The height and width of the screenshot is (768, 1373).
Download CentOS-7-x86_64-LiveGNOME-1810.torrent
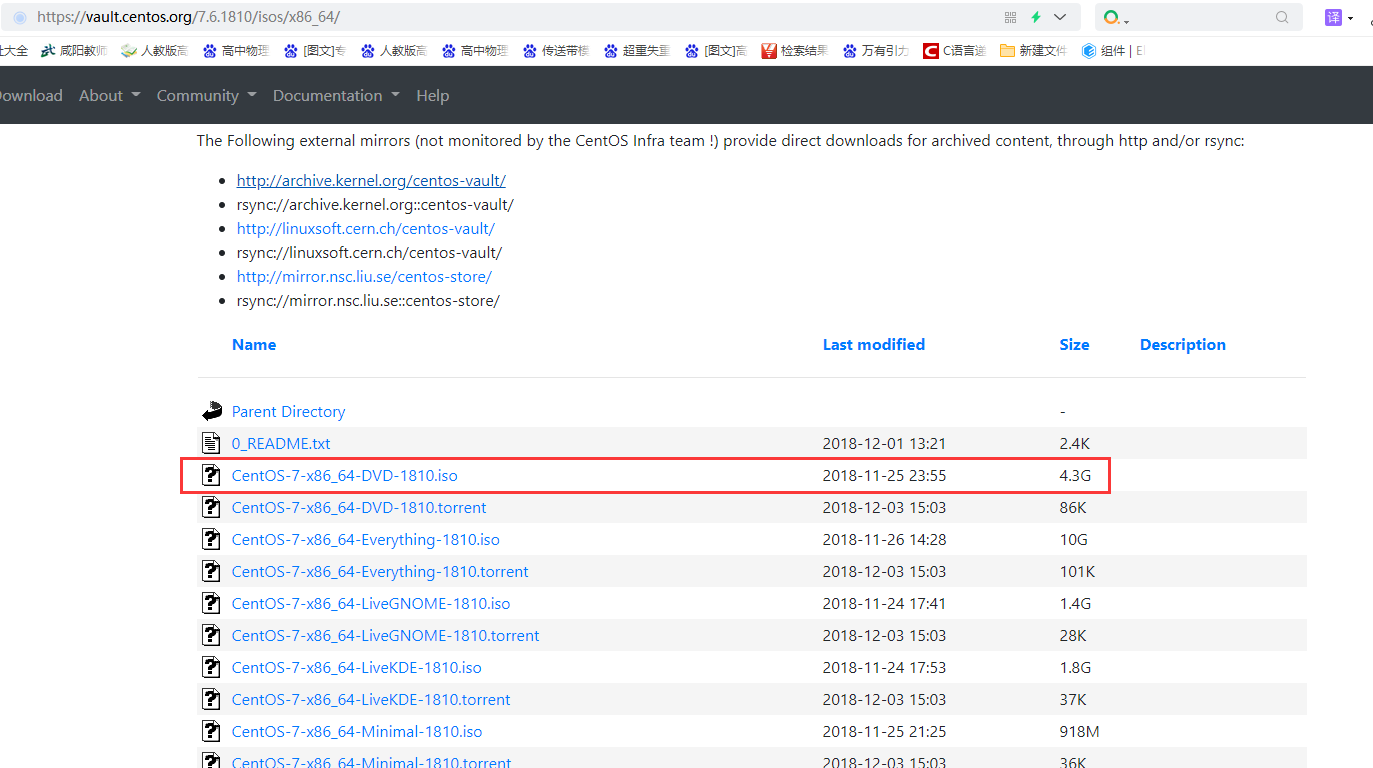(386, 636)
